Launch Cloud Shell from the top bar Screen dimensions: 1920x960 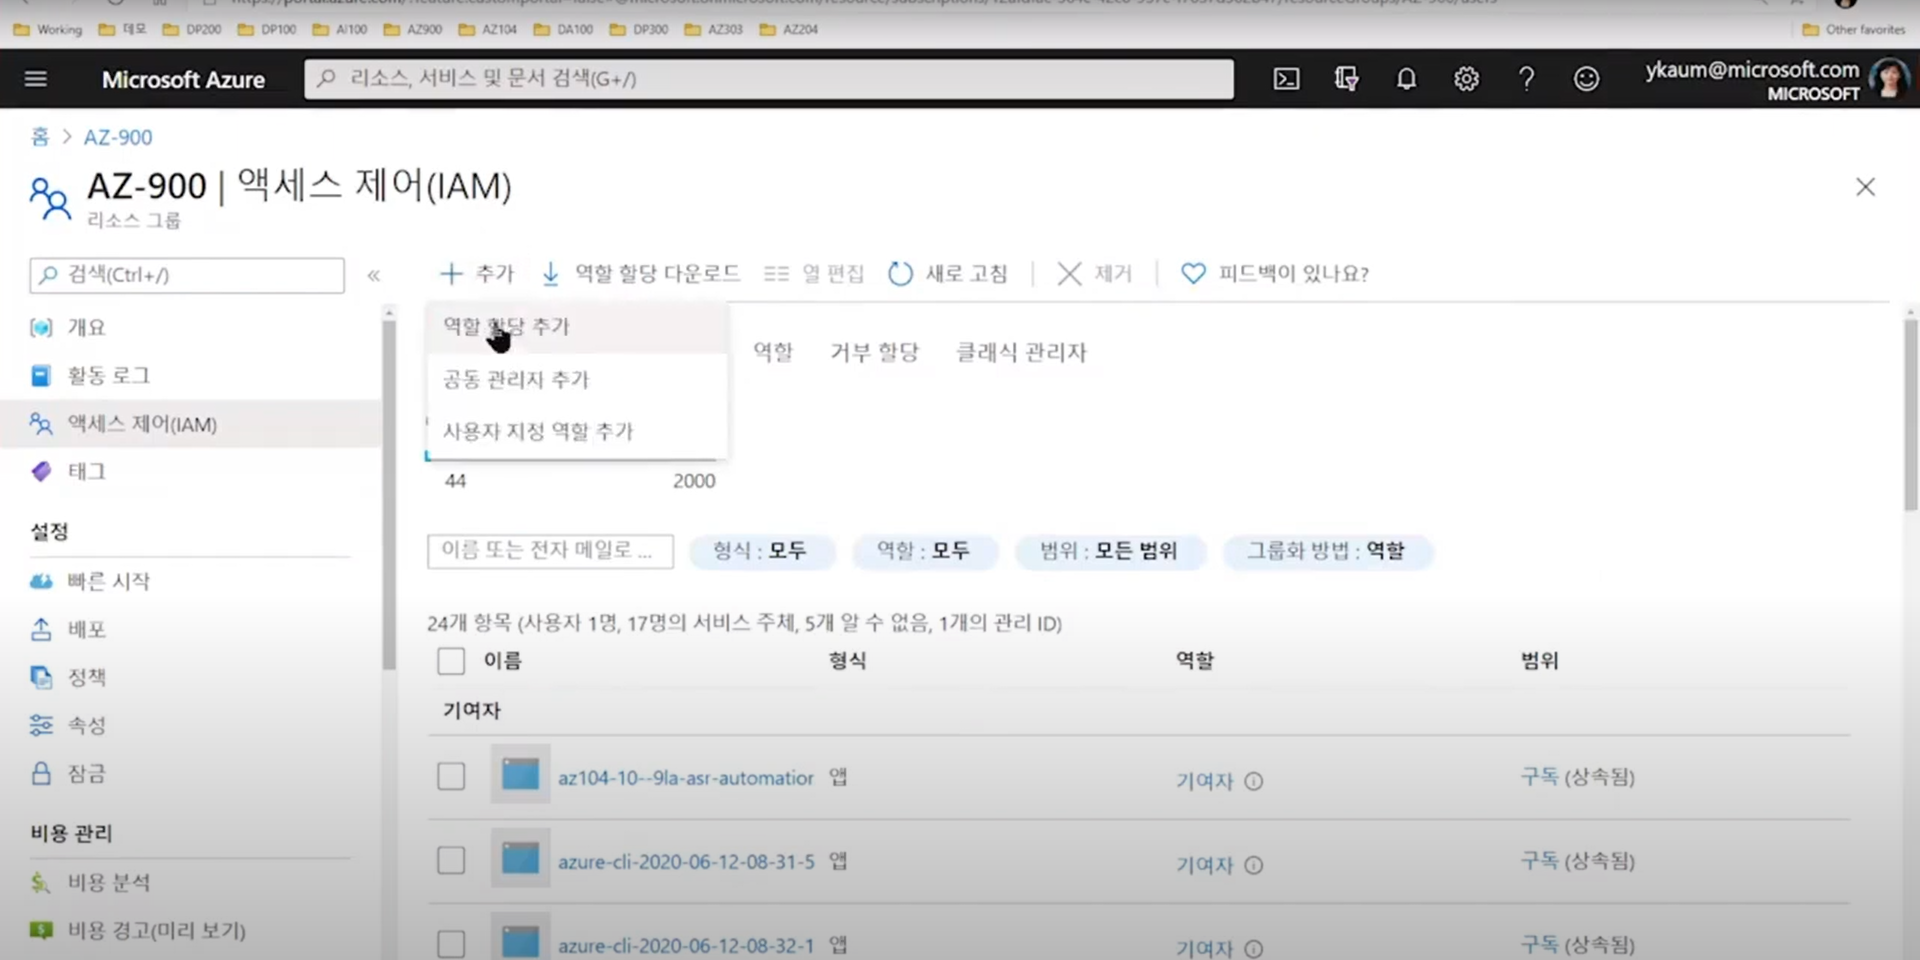(1286, 79)
